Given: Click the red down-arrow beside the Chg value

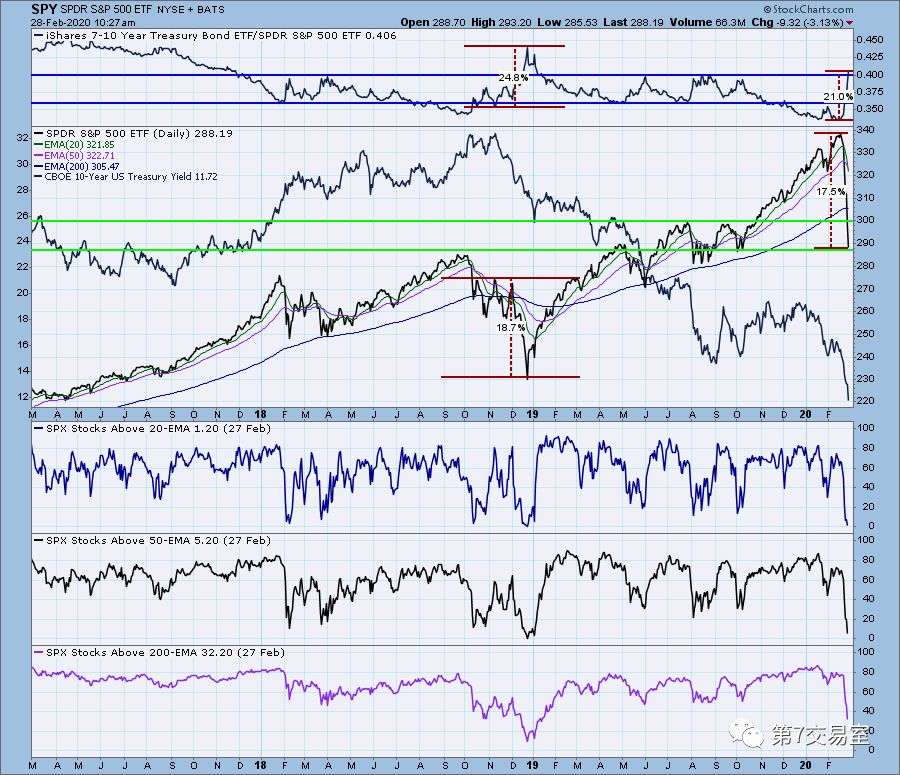Looking at the screenshot, I should [849, 23].
